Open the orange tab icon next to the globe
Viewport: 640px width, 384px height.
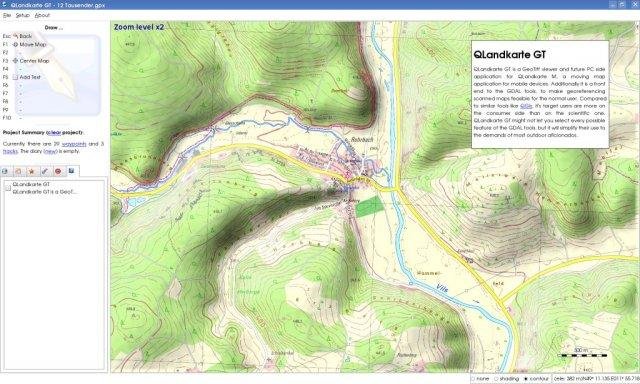pyautogui.click(x=18, y=171)
